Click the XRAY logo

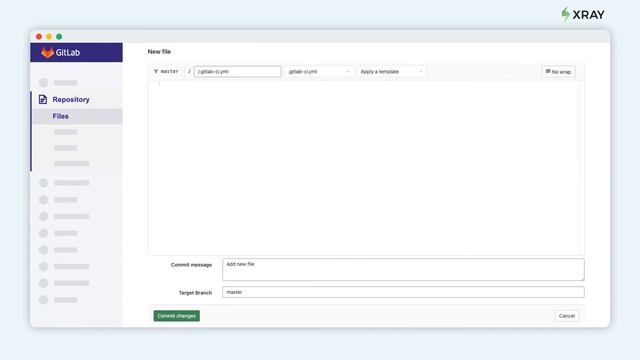582,15
